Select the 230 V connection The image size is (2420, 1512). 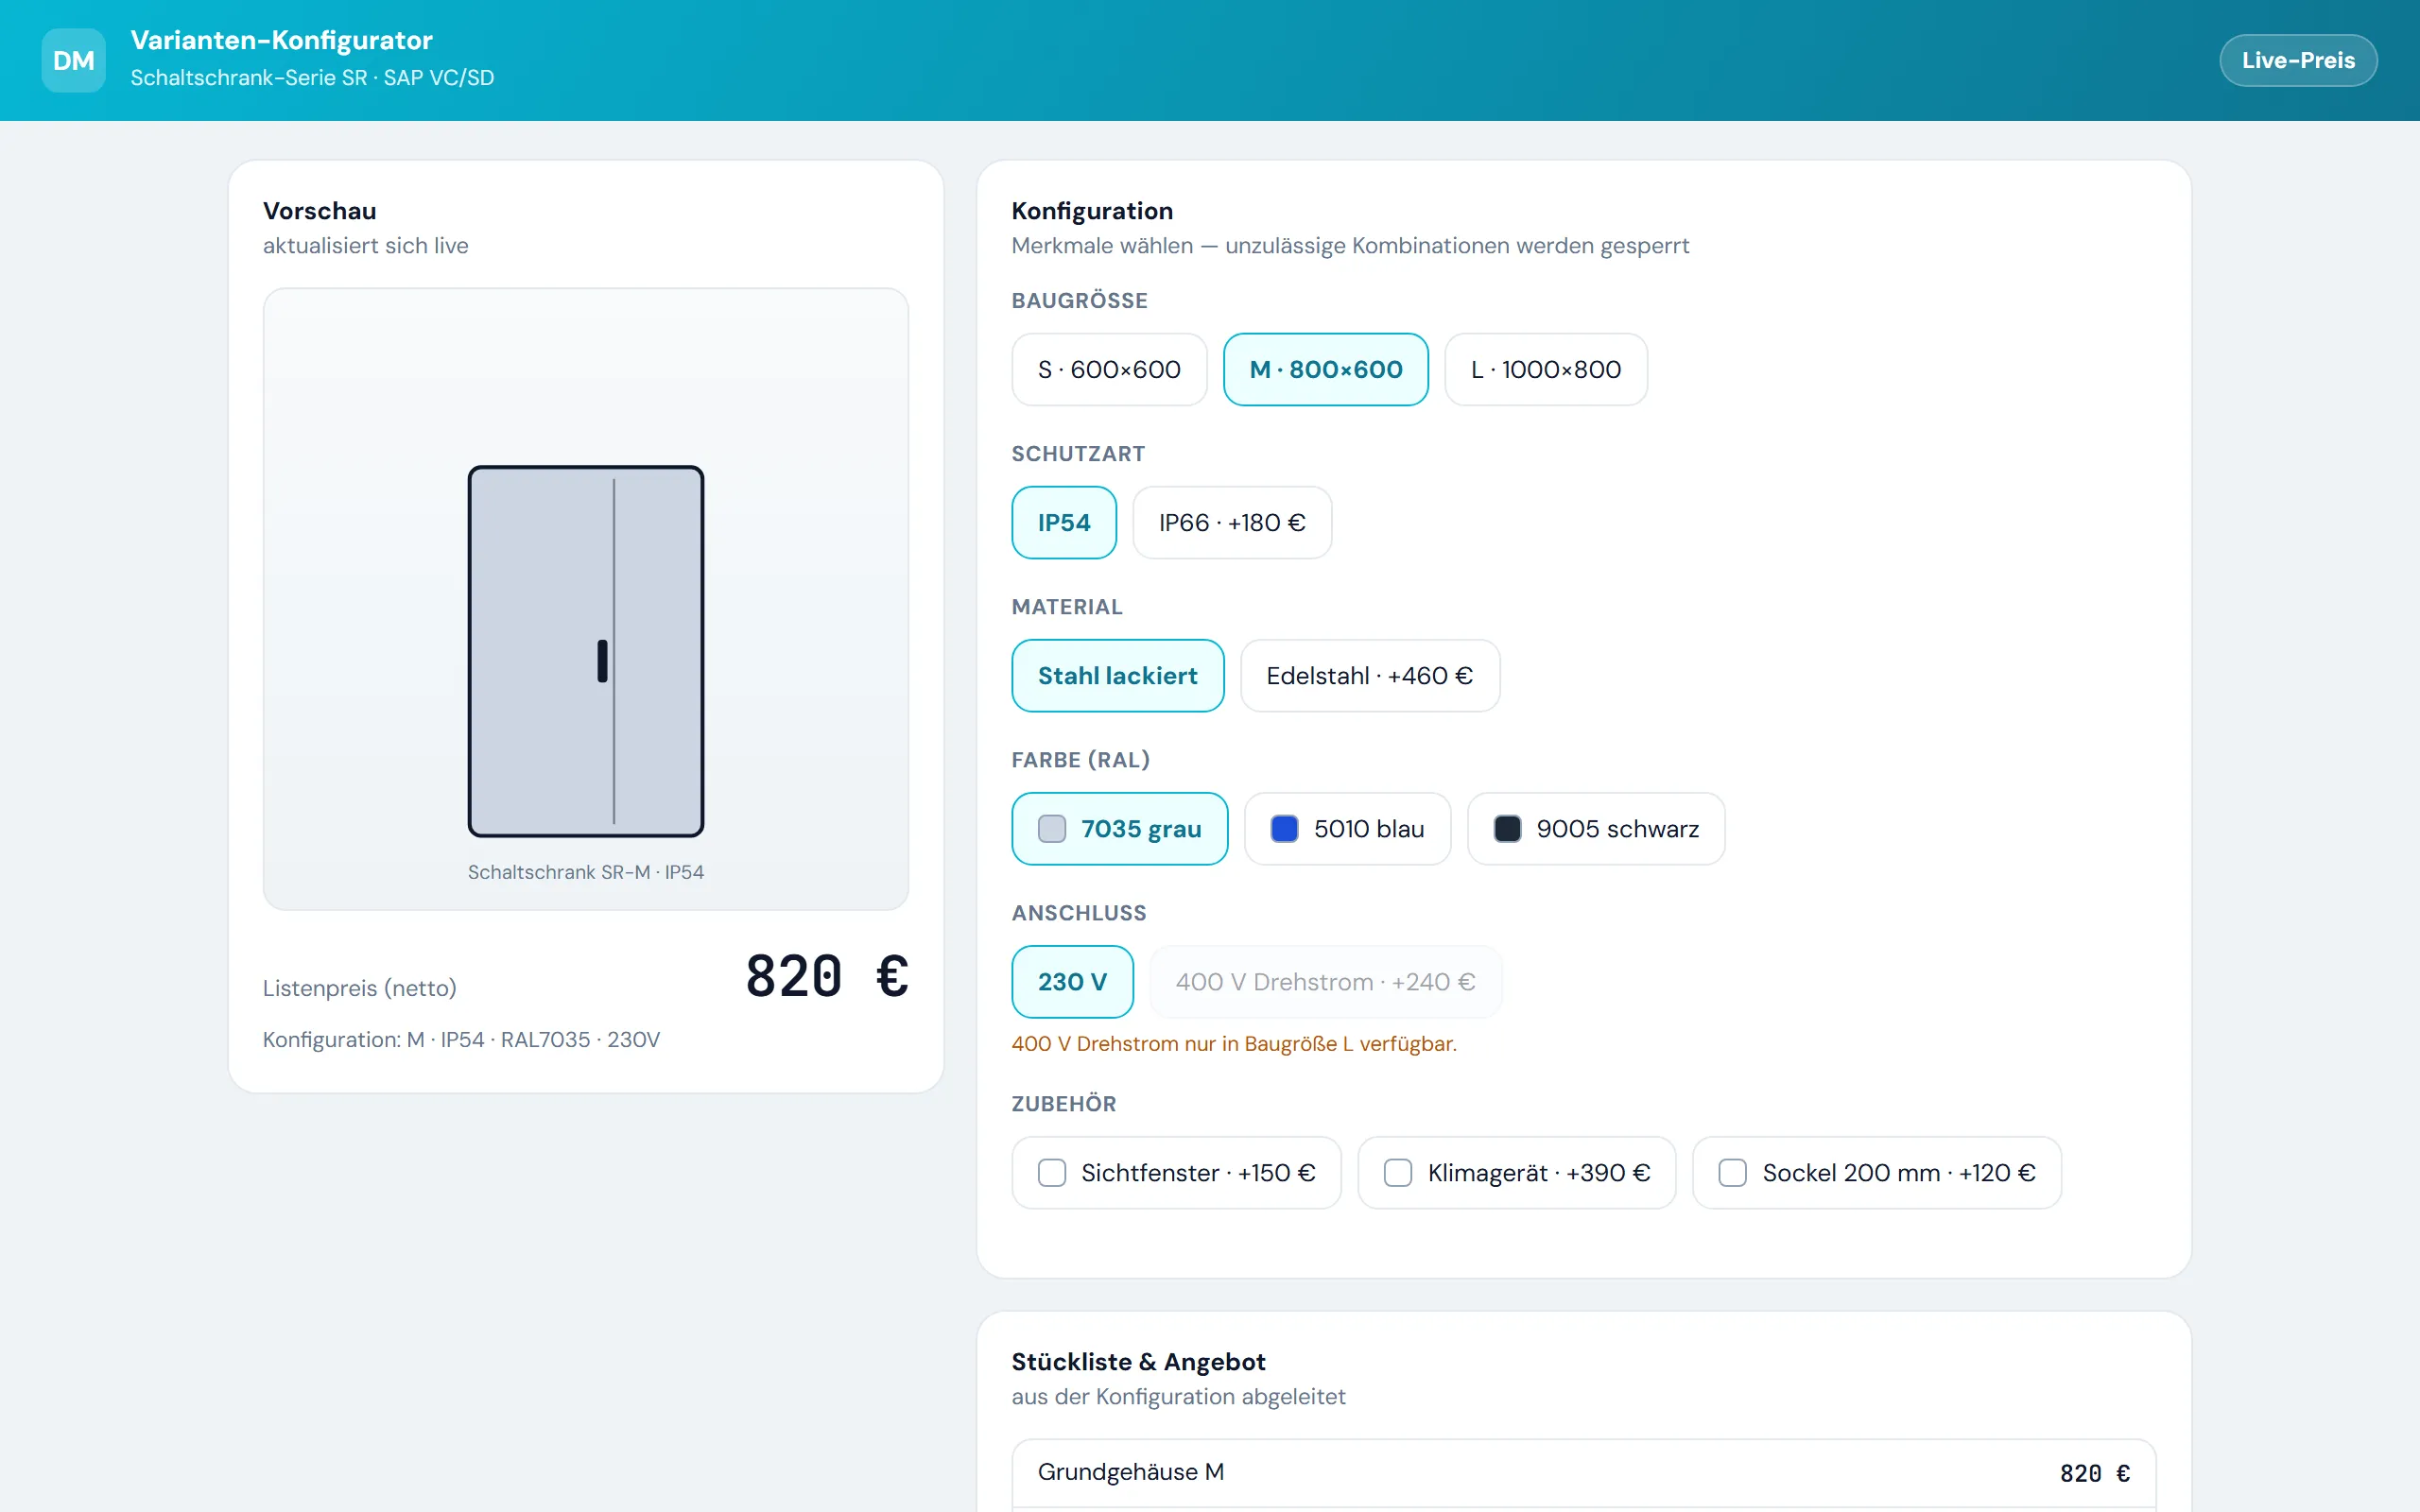click(1073, 981)
